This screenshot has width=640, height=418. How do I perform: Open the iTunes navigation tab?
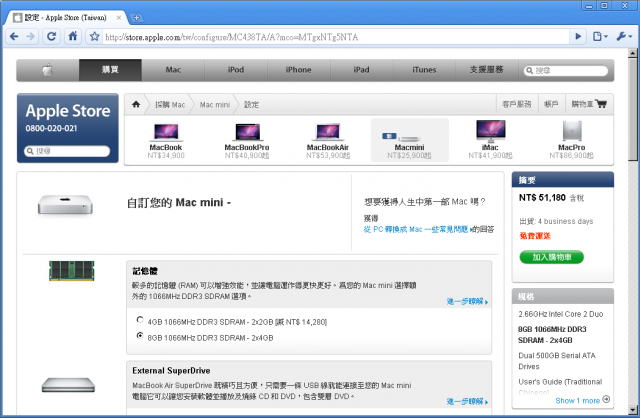pyautogui.click(x=424, y=70)
